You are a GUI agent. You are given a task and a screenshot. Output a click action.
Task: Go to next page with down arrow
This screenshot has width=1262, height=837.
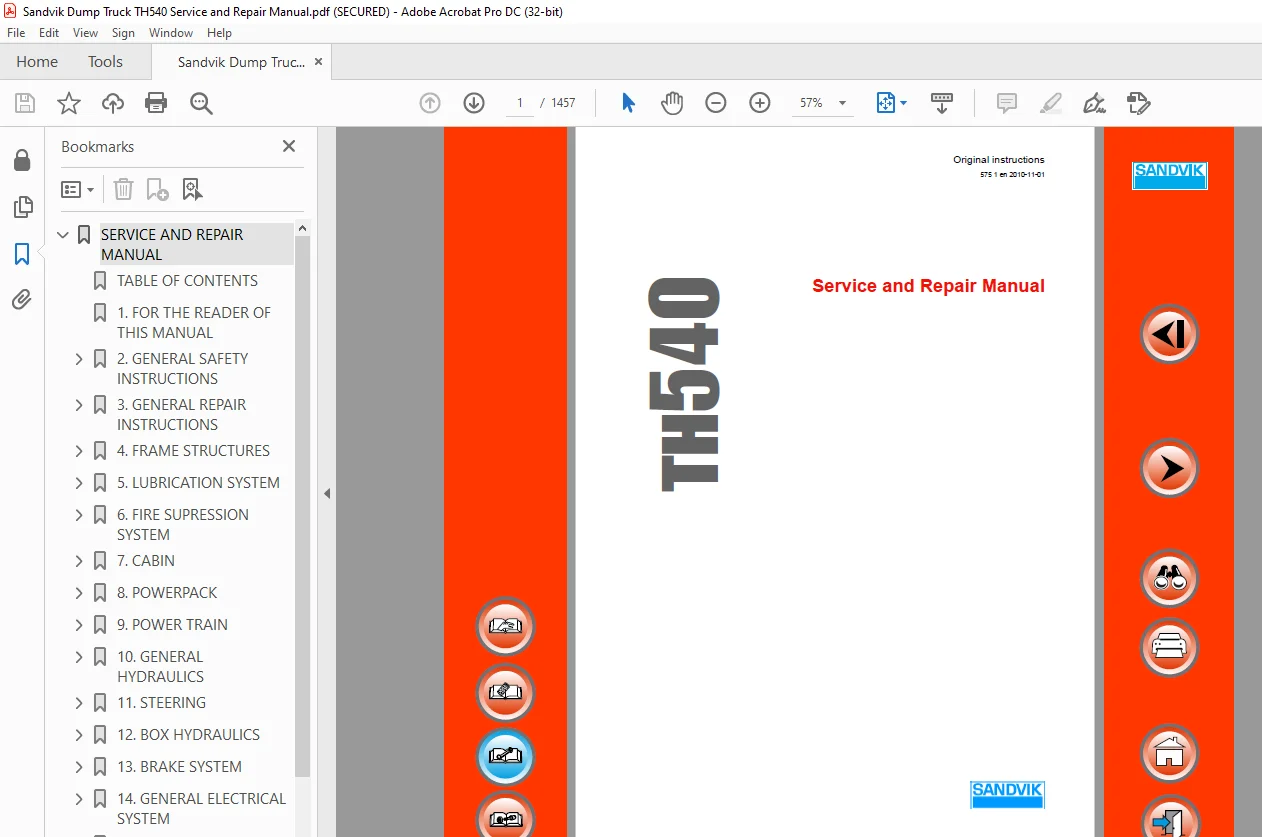(x=474, y=103)
